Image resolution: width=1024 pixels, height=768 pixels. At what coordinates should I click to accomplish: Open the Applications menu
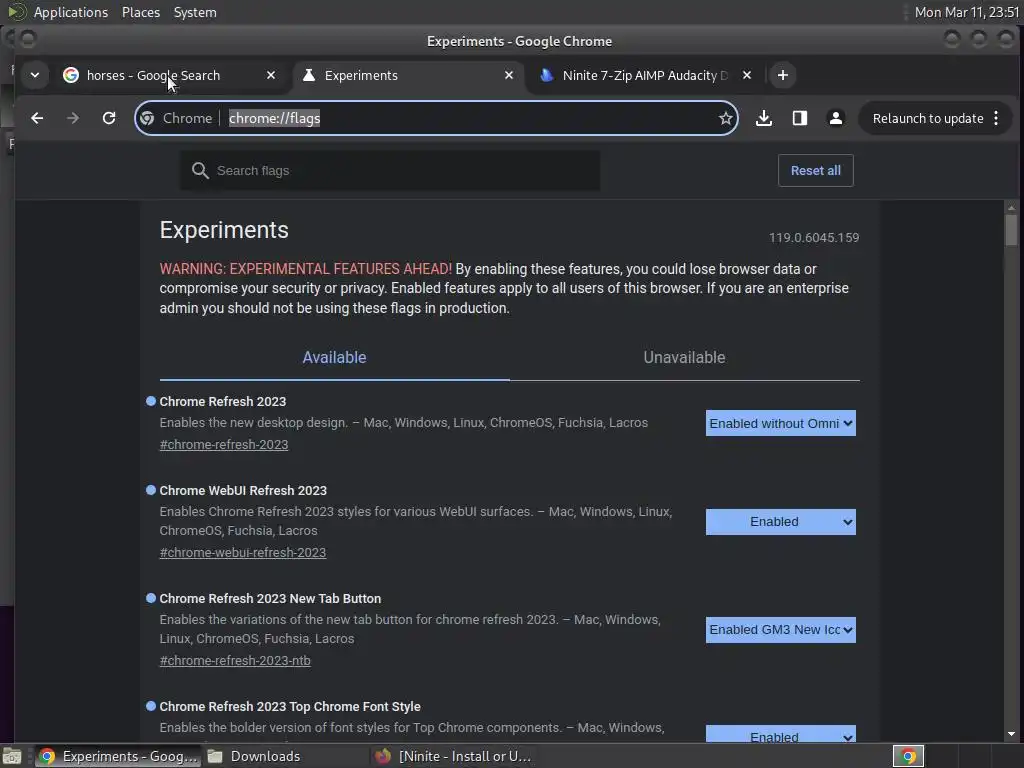71,12
